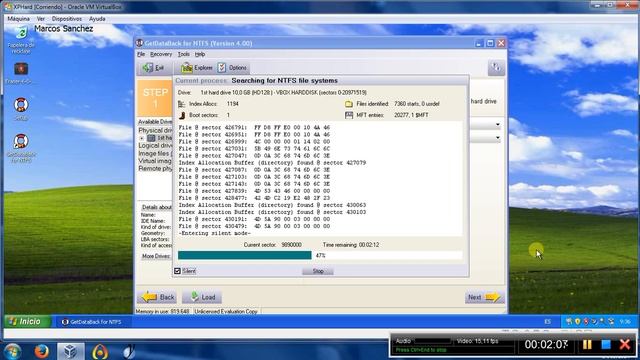Click the Boot sectors boot icon
This screenshot has height=360, width=640.
click(x=182, y=115)
